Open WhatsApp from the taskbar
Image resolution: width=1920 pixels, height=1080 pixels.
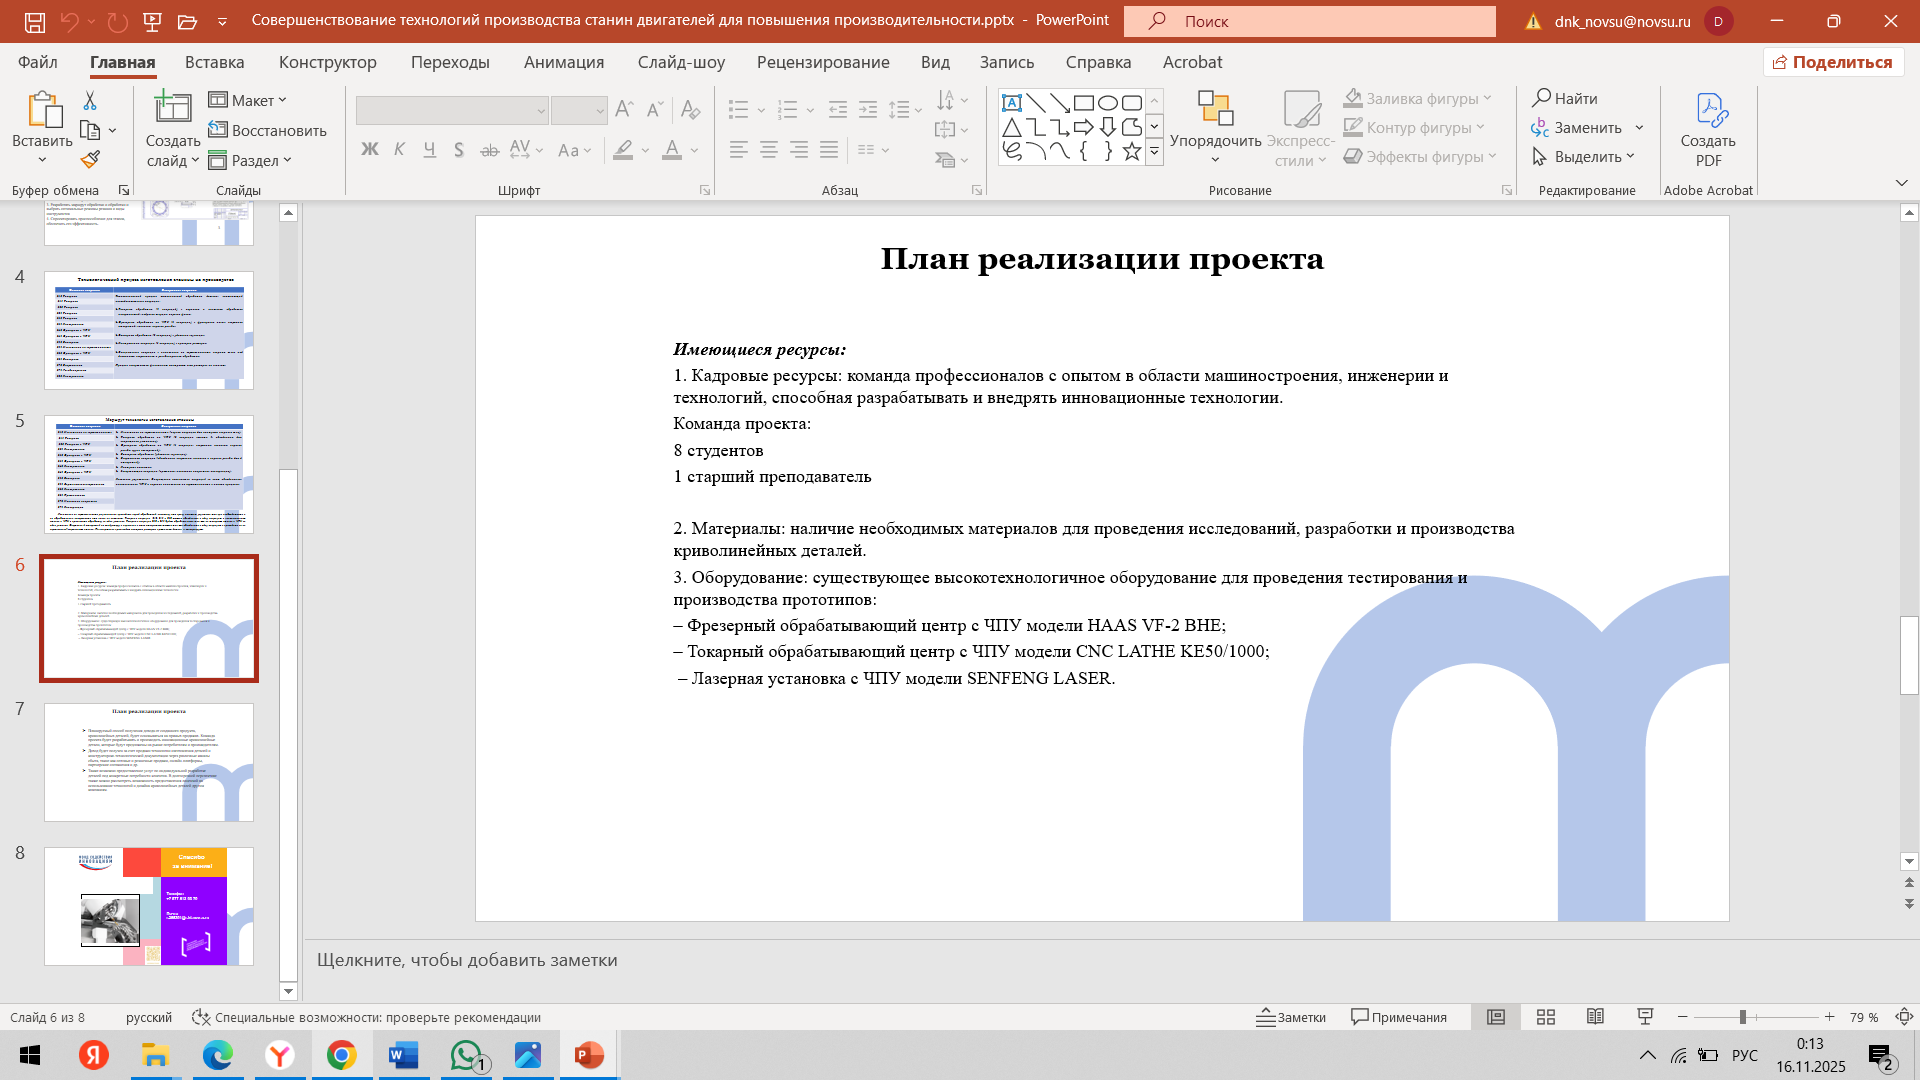[x=466, y=1056]
